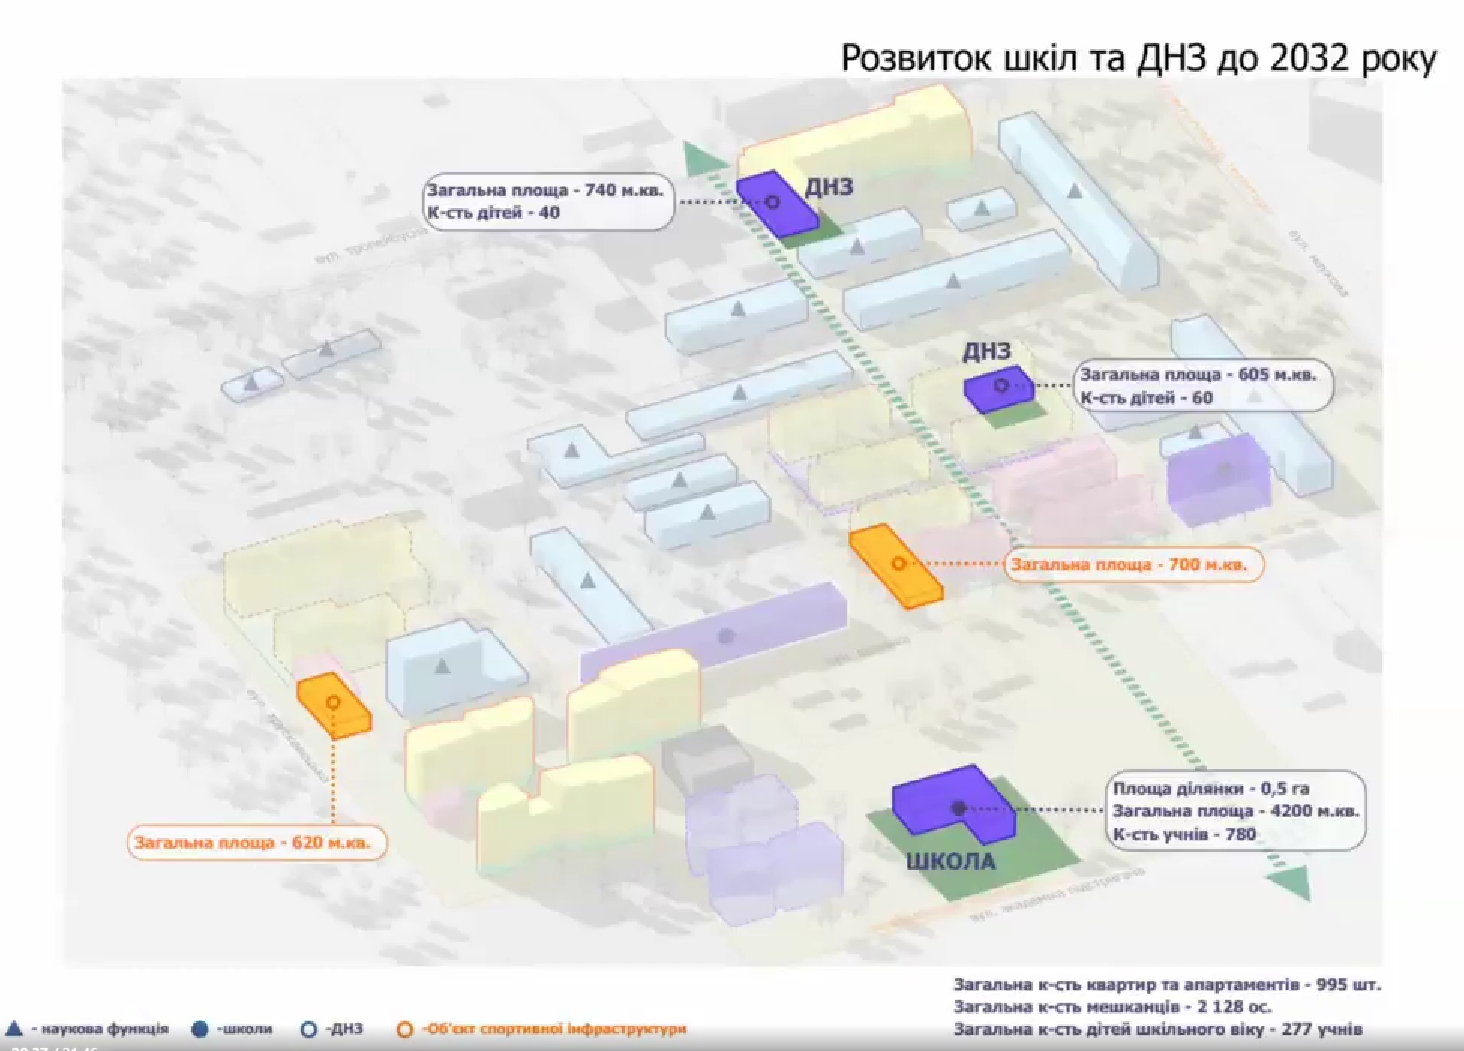Viewport: 1464px width, 1051px height.
Task: Select the orange 'Загальна площа - 700 м.кв.' label
Action: tap(1133, 565)
